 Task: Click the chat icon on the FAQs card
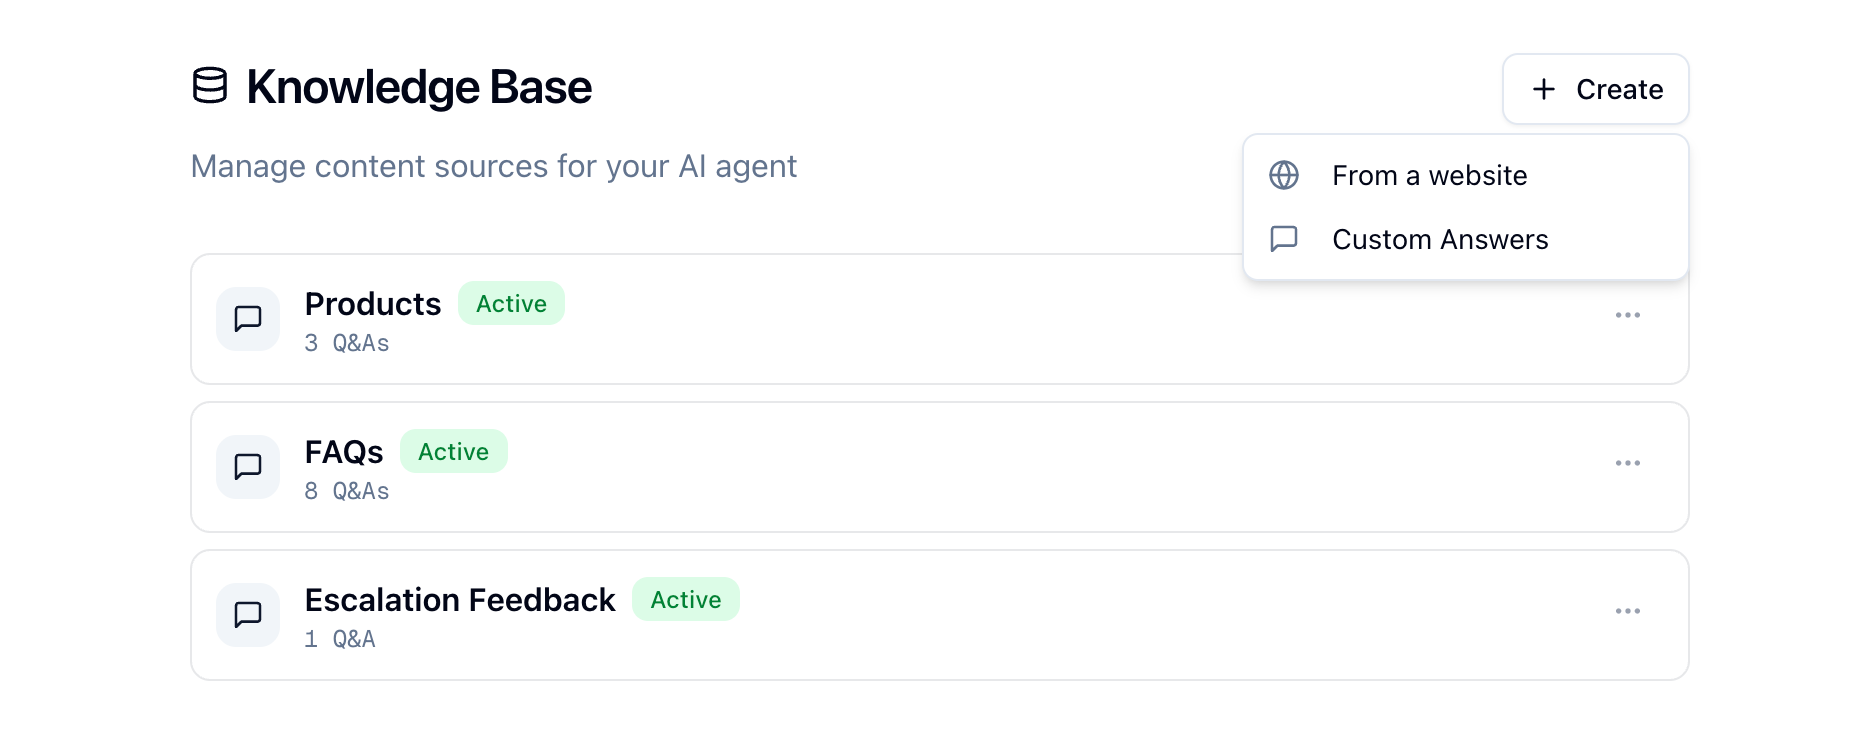point(247,466)
